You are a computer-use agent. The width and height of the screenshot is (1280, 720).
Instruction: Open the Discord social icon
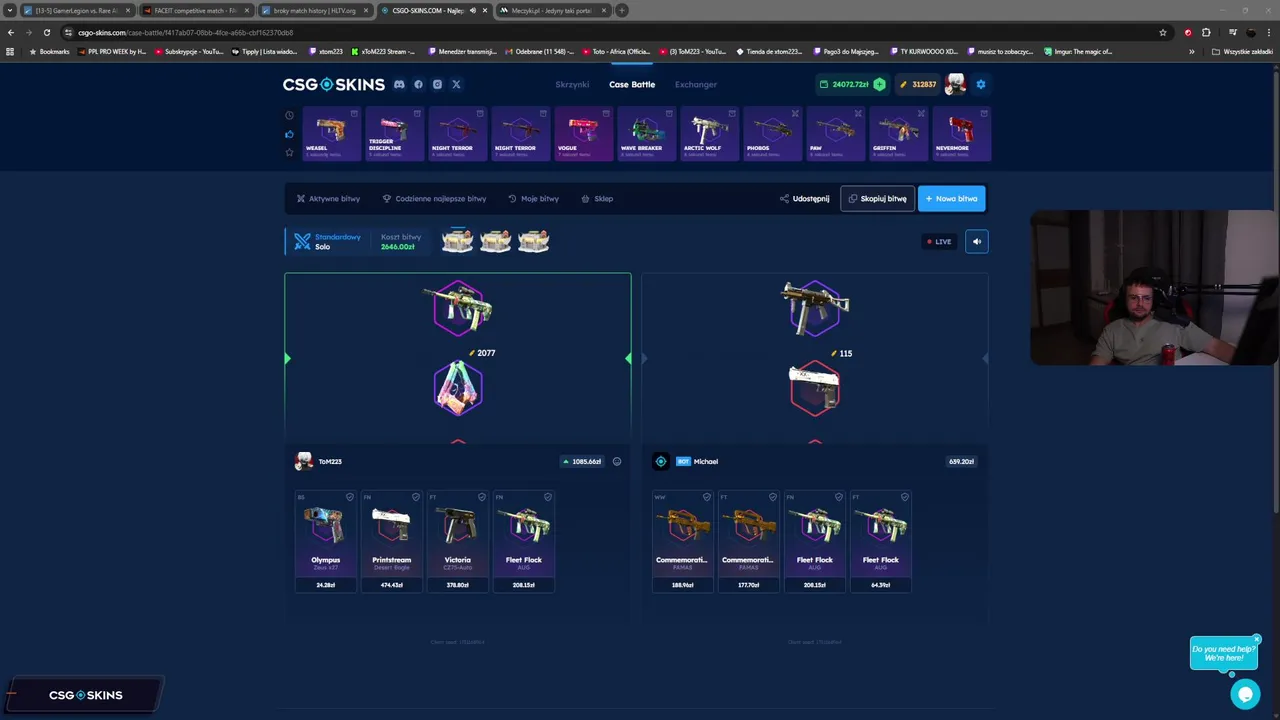point(399,84)
